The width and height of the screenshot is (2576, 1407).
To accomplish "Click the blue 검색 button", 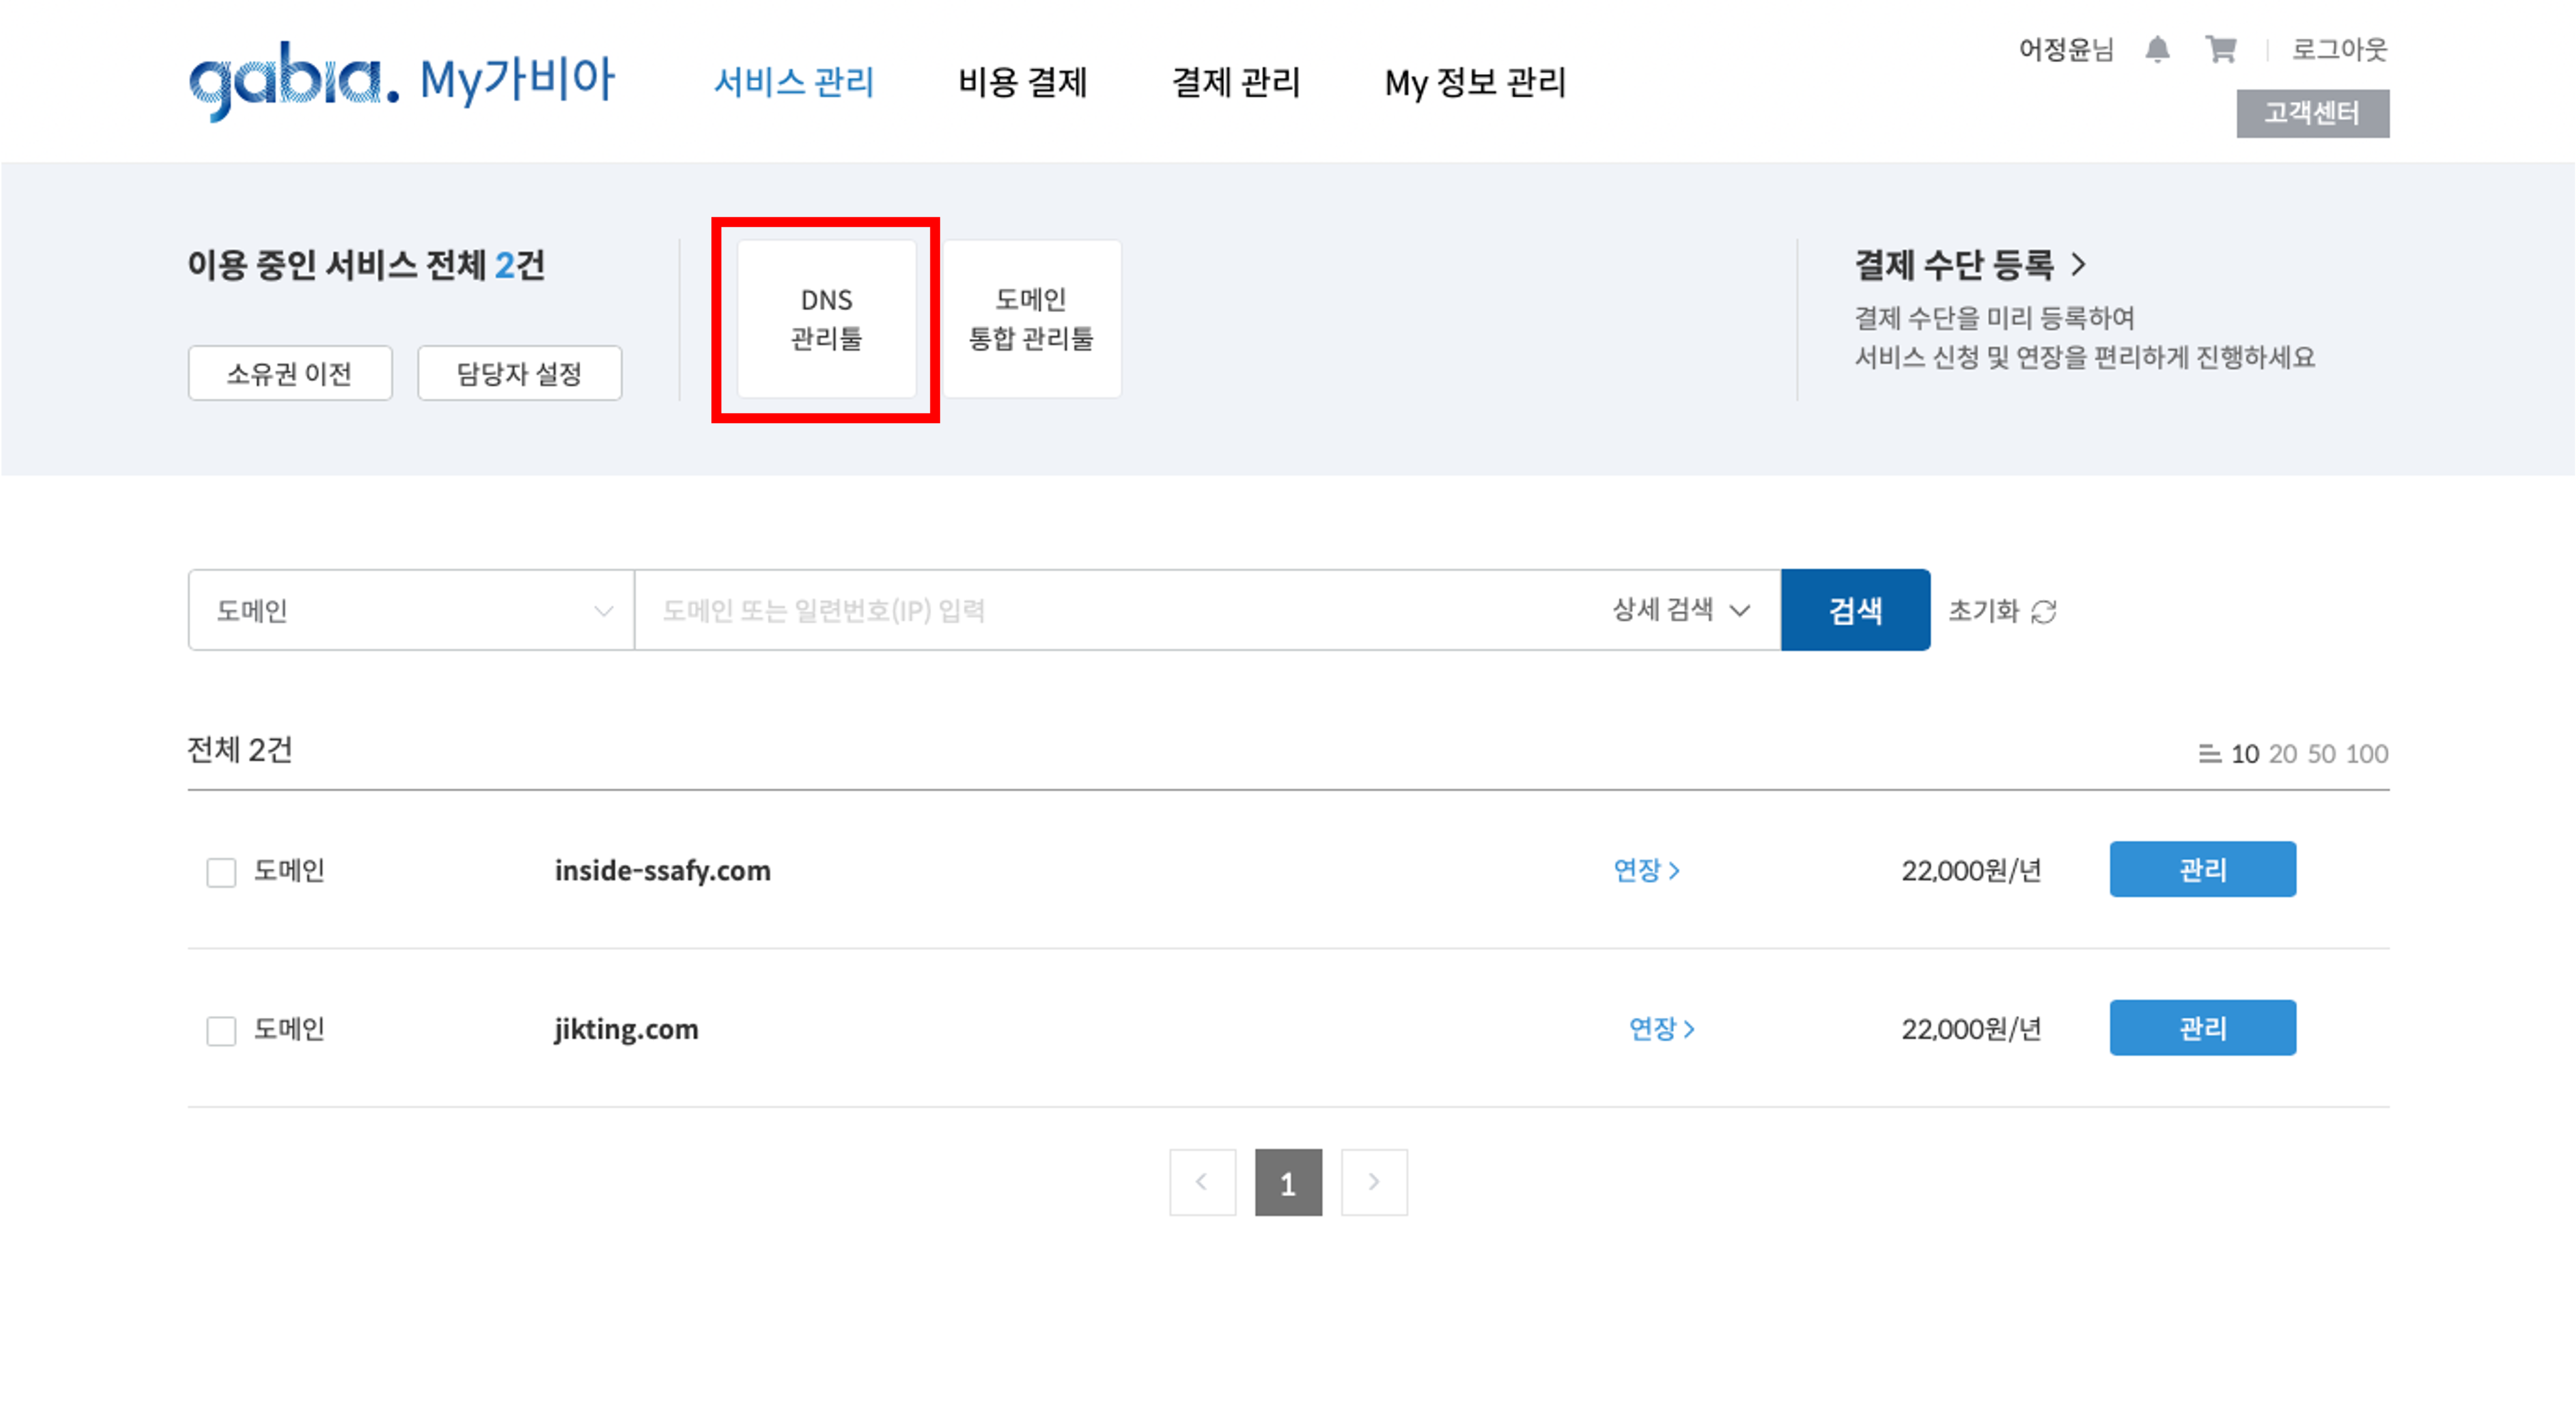I will (x=1855, y=610).
